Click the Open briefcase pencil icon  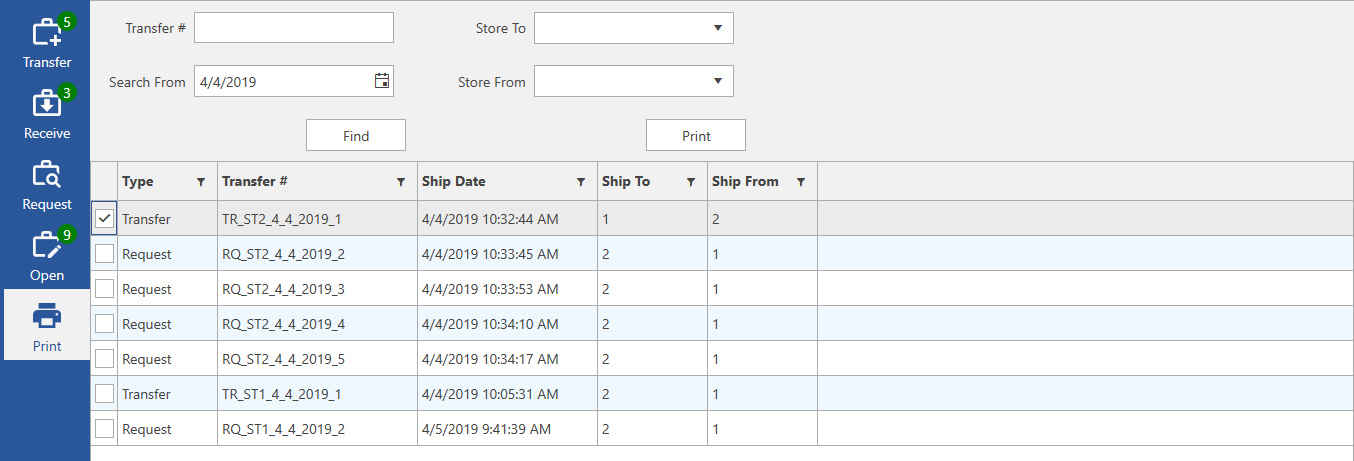[47, 247]
